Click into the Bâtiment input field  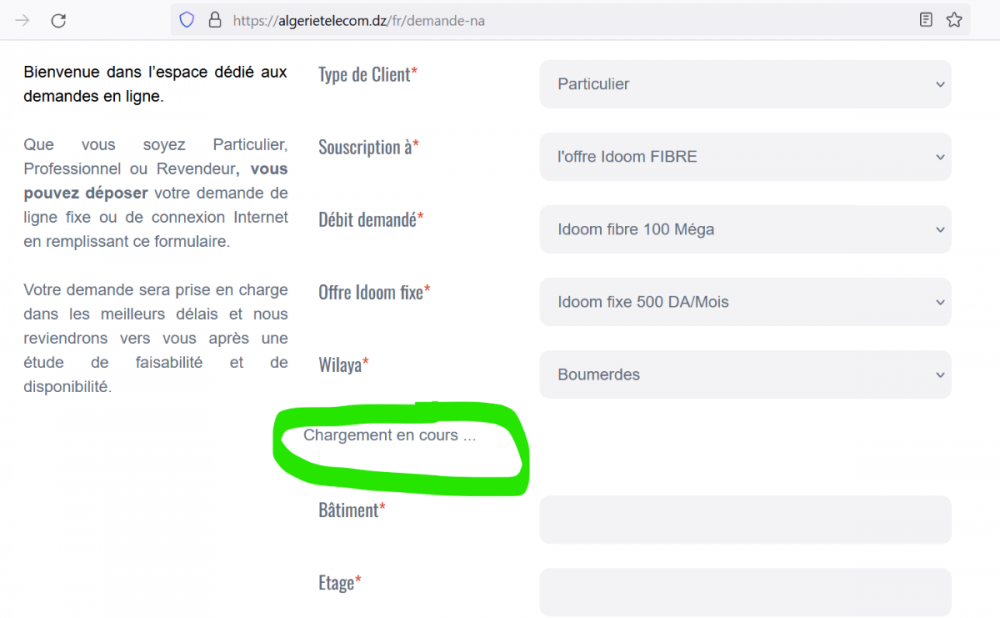pos(745,520)
